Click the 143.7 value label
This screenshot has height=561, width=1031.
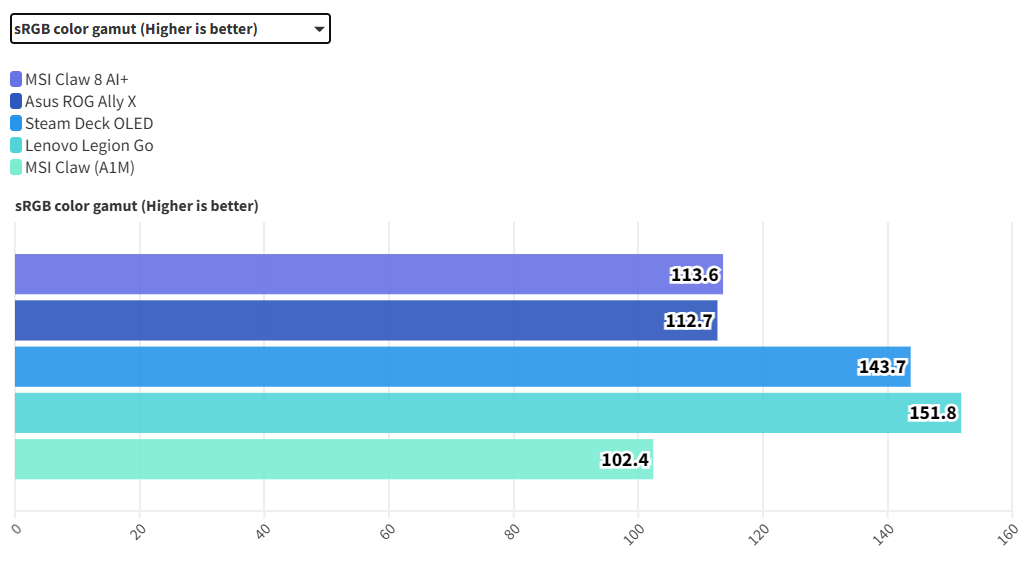(x=882, y=367)
